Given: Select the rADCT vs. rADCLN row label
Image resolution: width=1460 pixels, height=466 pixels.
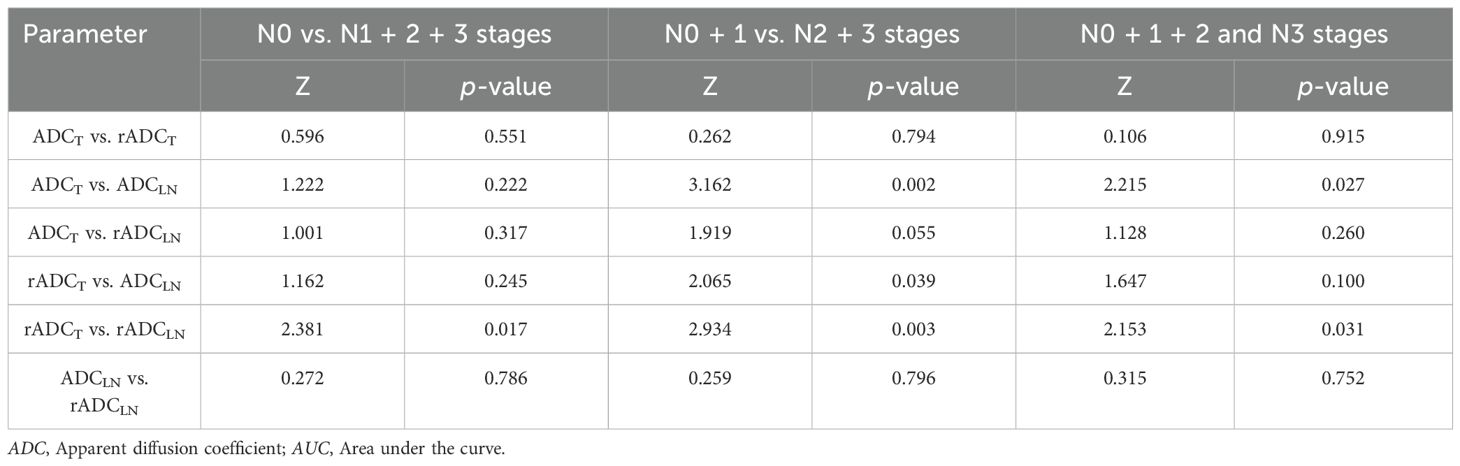Looking at the screenshot, I should [x=101, y=329].
